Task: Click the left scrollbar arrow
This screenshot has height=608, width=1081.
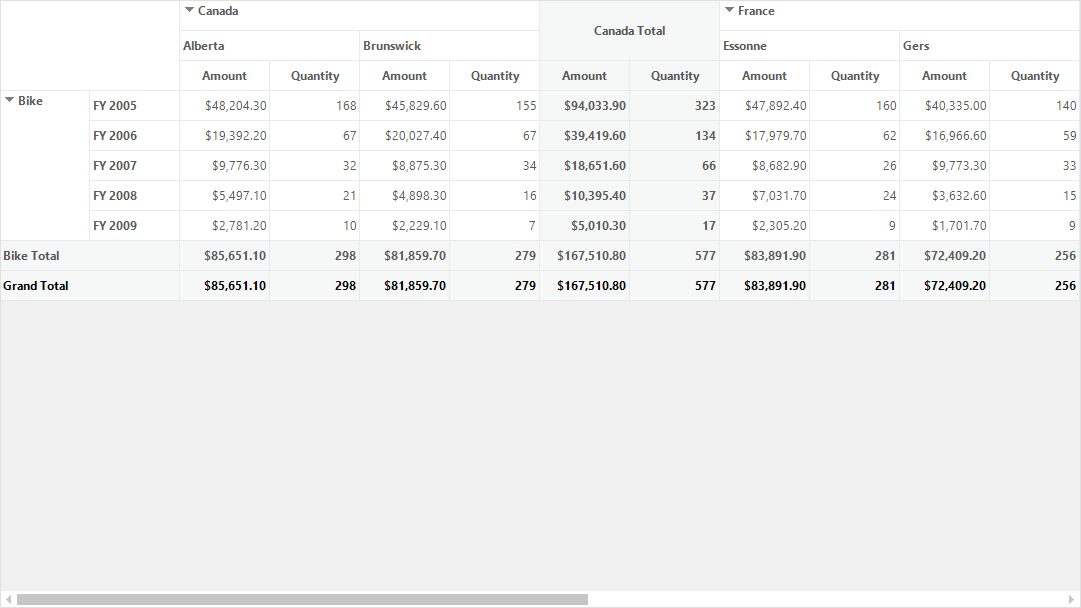Action: click(8, 600)
